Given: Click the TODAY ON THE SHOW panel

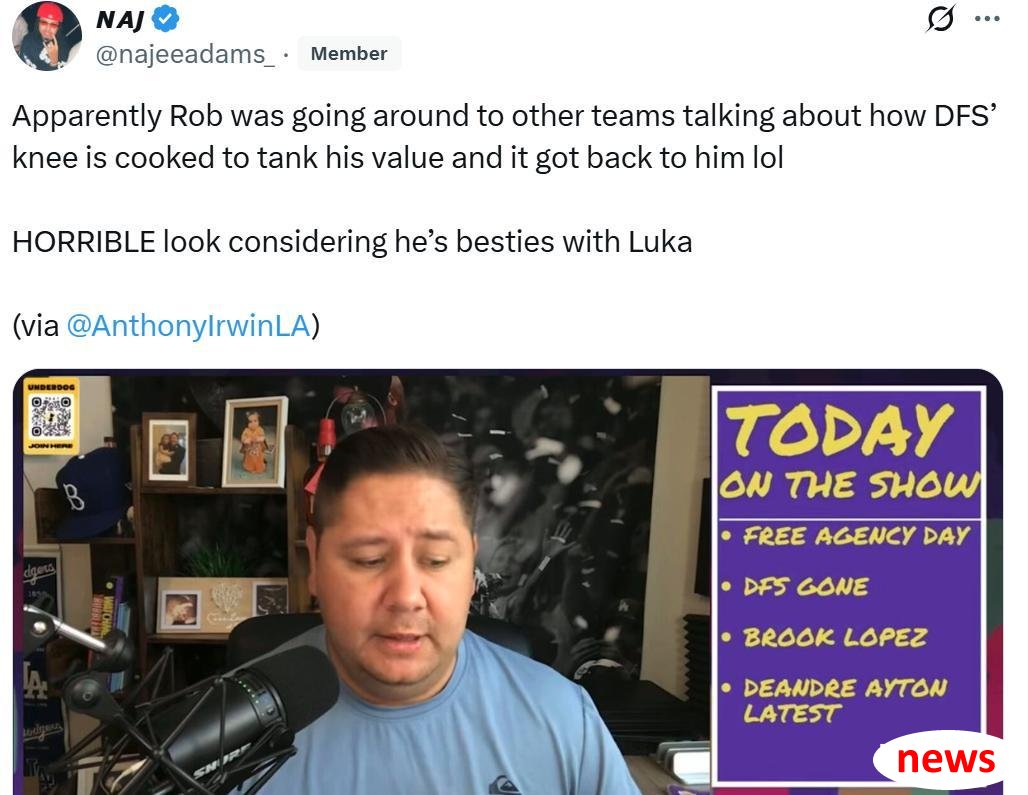Looking at the screenshot, I should pyautogui.click(x=850, y=583).
